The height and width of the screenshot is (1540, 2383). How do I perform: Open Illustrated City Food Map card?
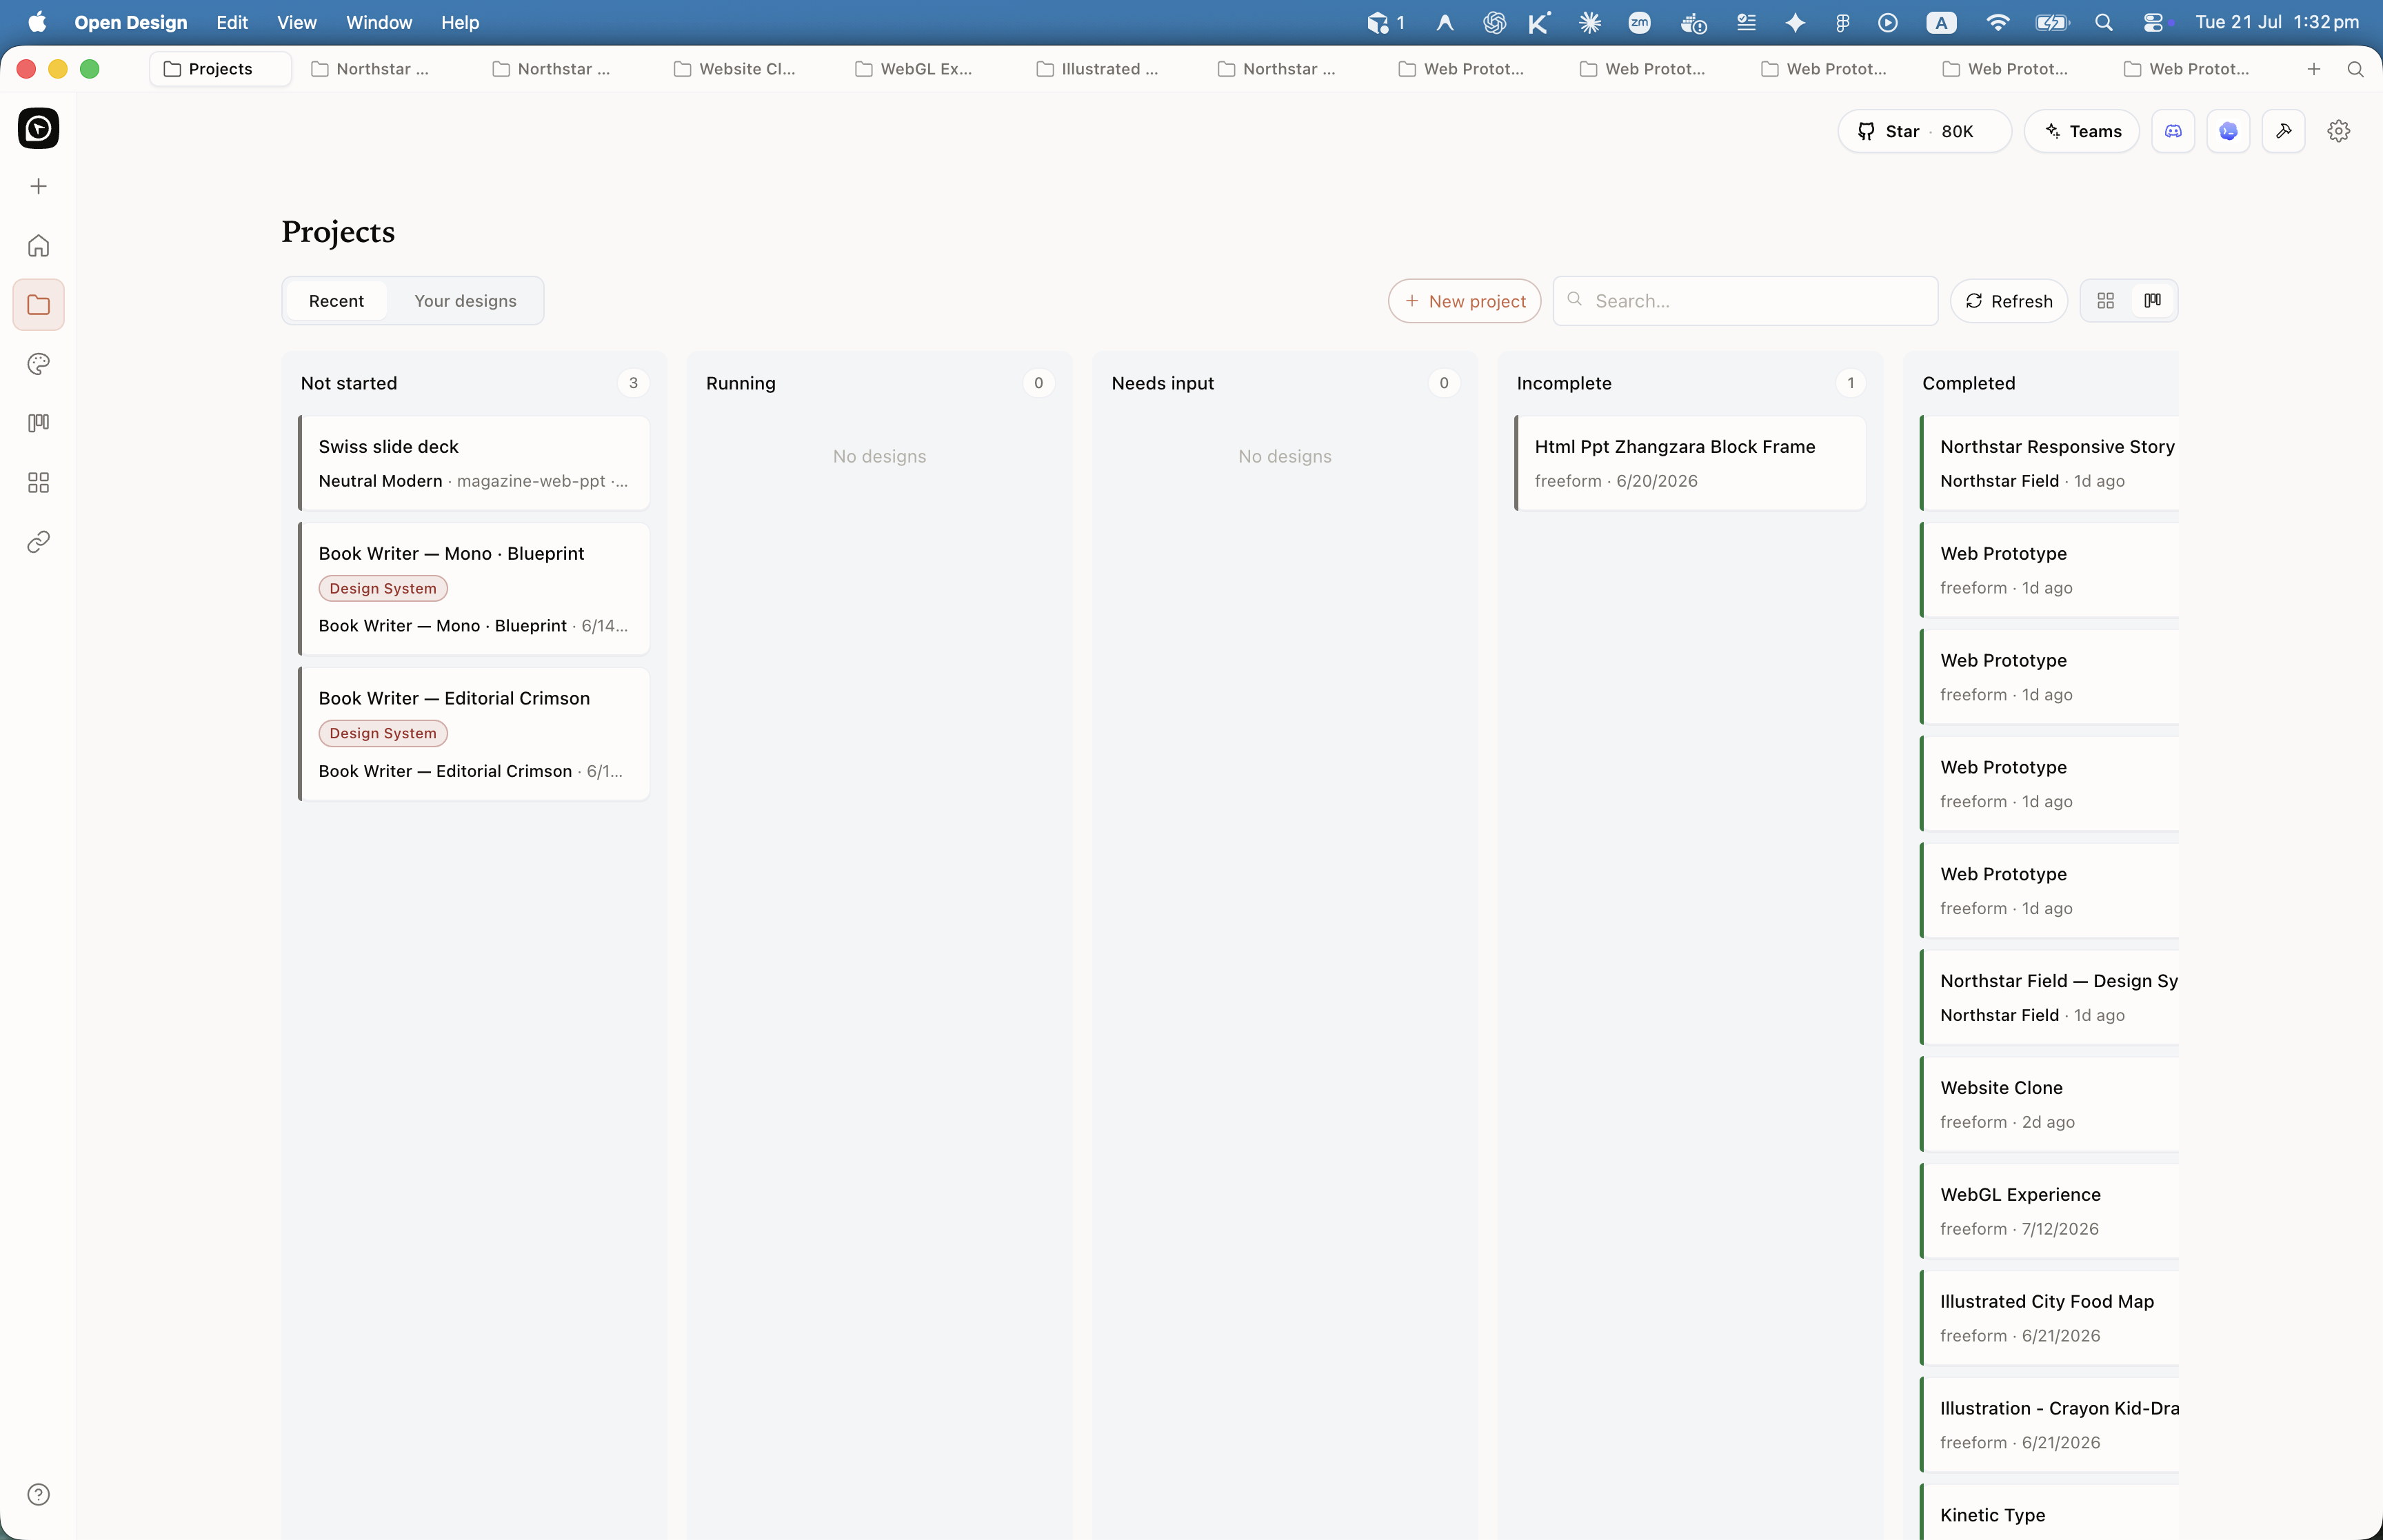click(x=2049, y=1318)
